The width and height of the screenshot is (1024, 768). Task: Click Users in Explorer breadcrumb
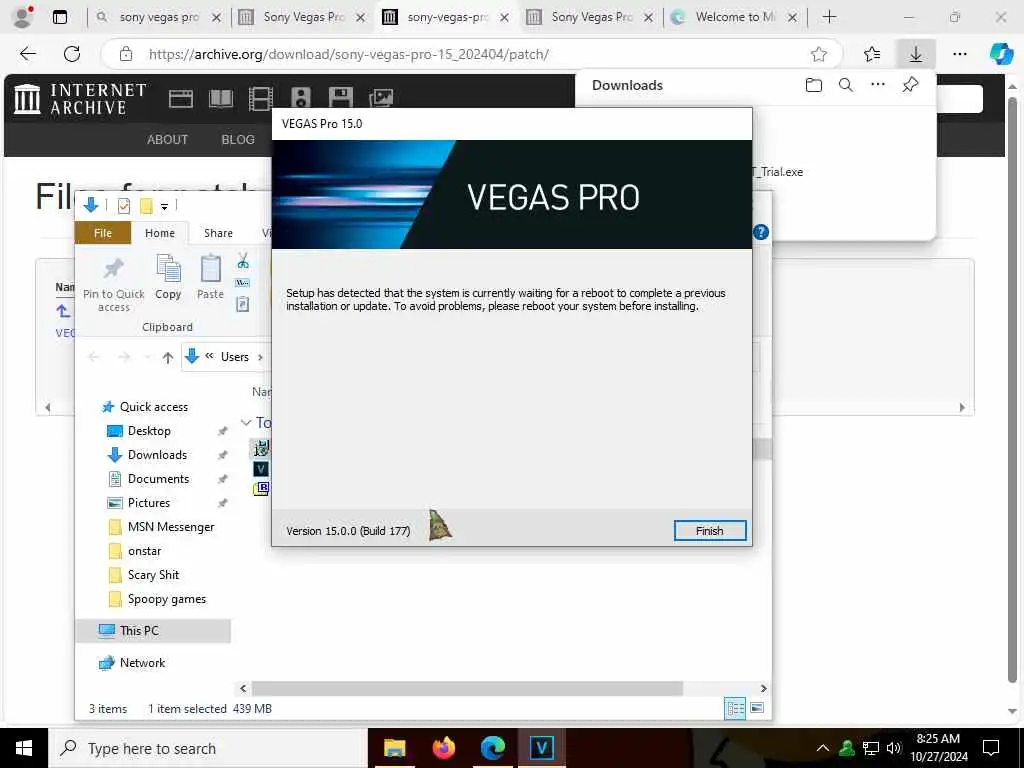[x=234, y=357]
